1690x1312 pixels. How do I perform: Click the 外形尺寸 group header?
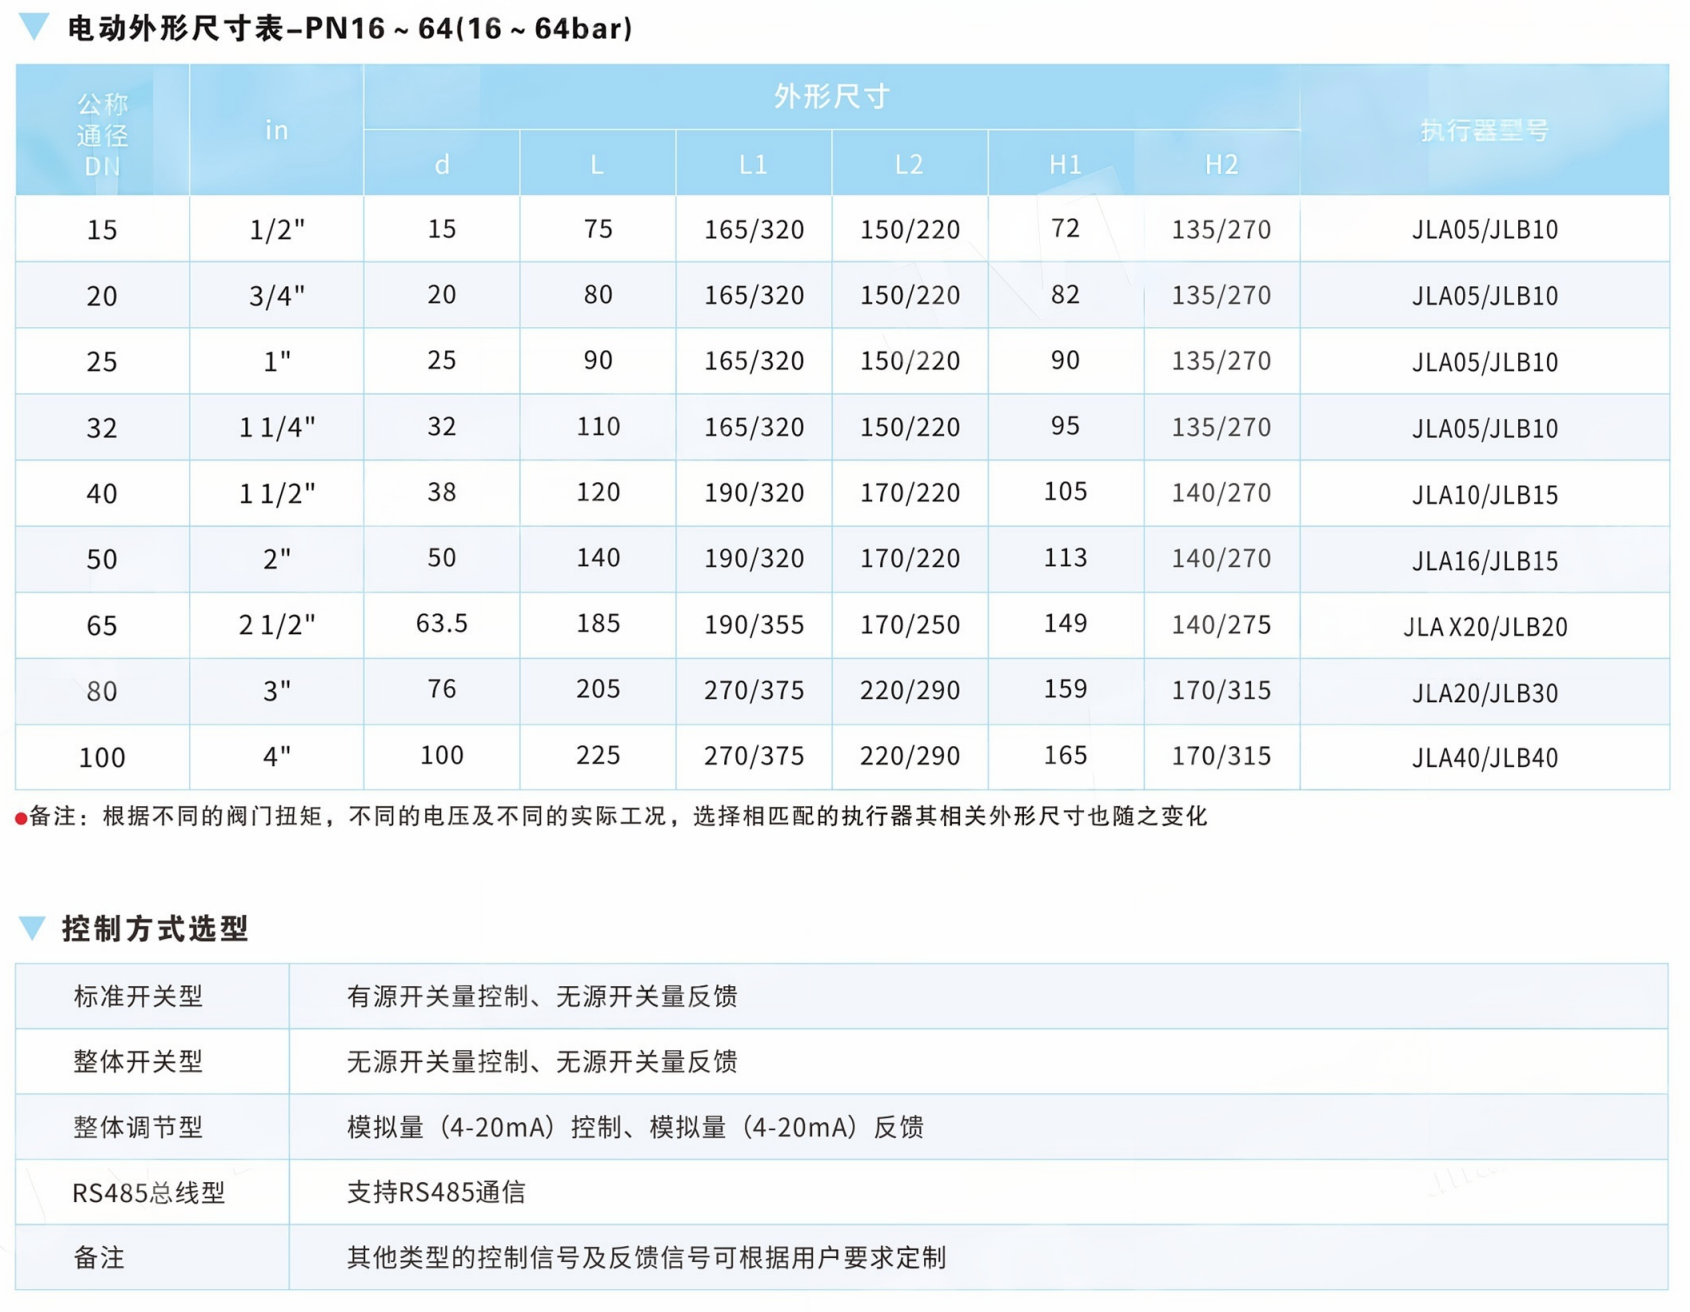[x=832, y=97]
